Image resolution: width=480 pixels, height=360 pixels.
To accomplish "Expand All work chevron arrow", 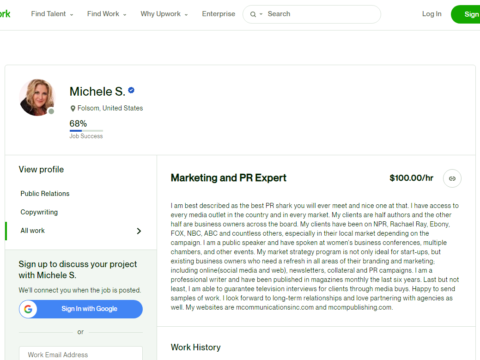I will point(139,231).
